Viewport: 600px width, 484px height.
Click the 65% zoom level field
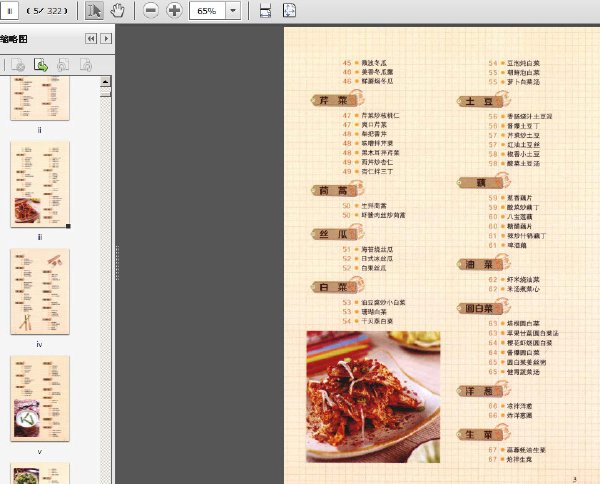tap(207, 11)
